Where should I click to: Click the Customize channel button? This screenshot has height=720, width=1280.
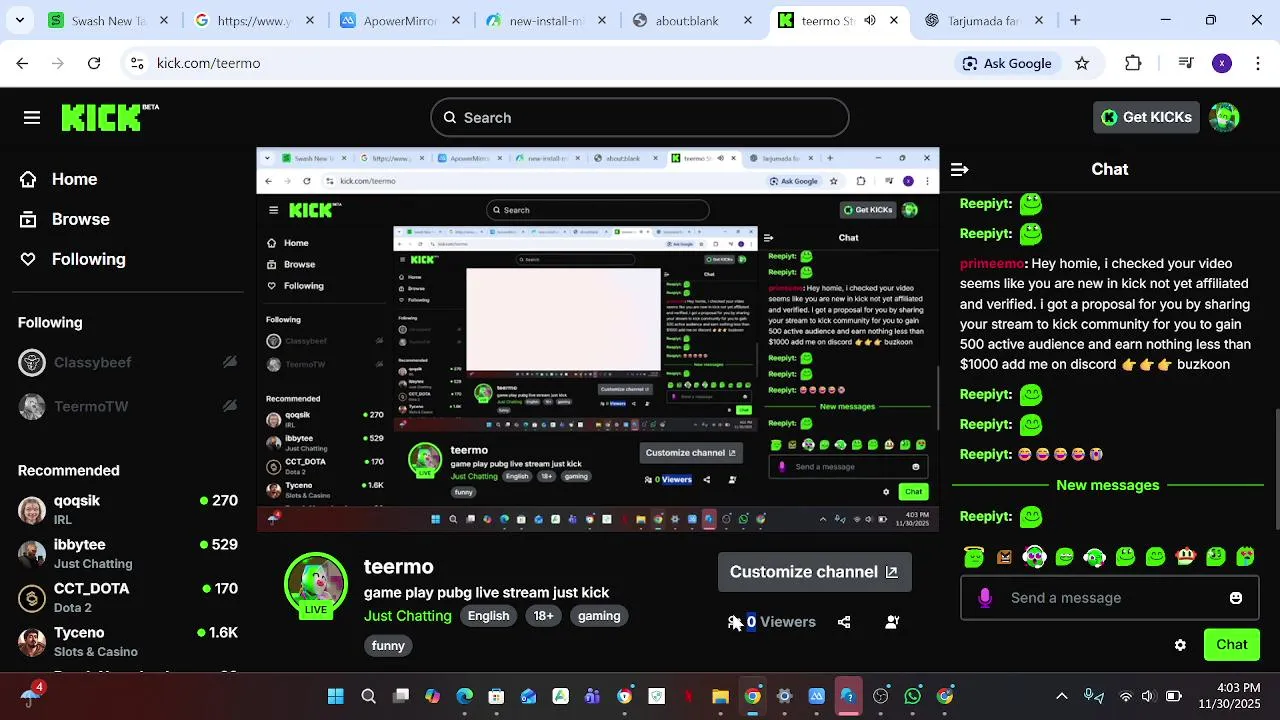(x=815, y=572)
